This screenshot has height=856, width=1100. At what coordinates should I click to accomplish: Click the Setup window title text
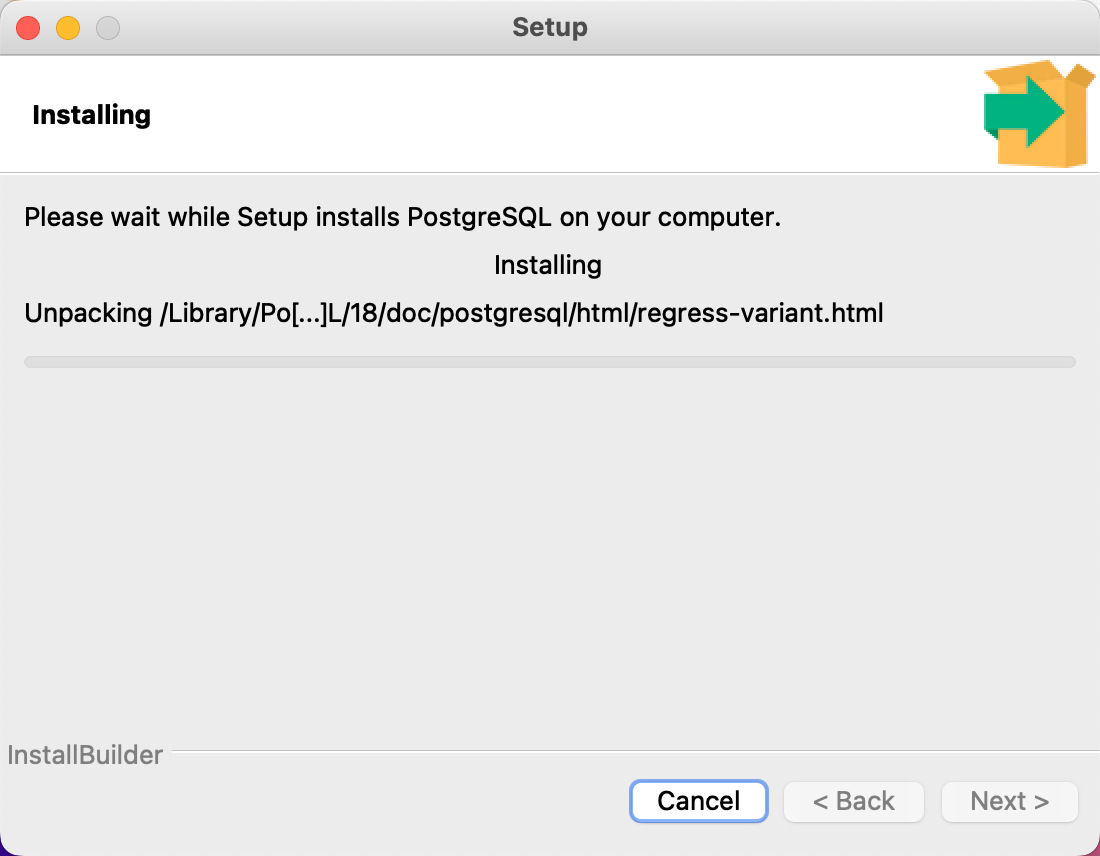point(550,27)
